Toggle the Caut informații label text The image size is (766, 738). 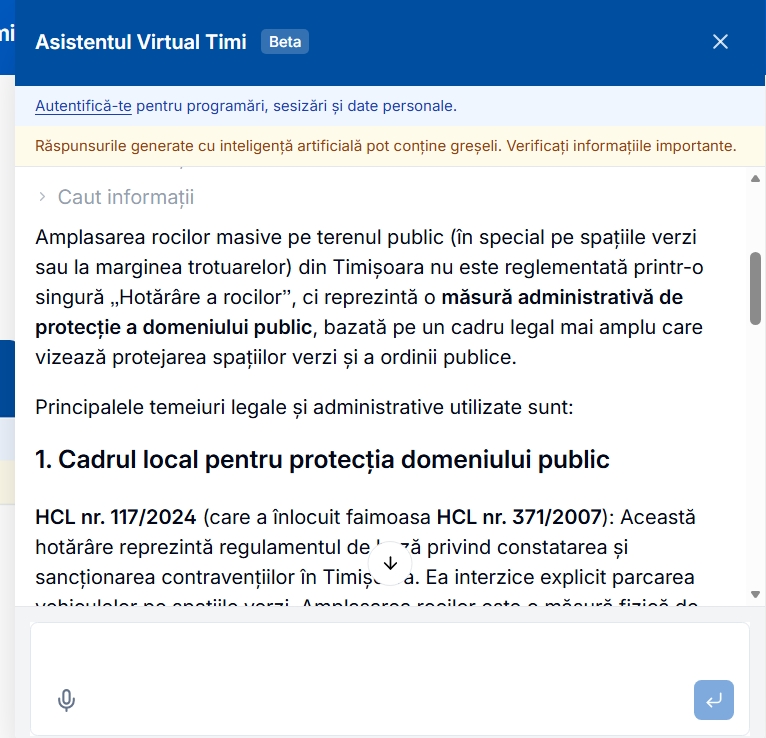pos(126,197)
